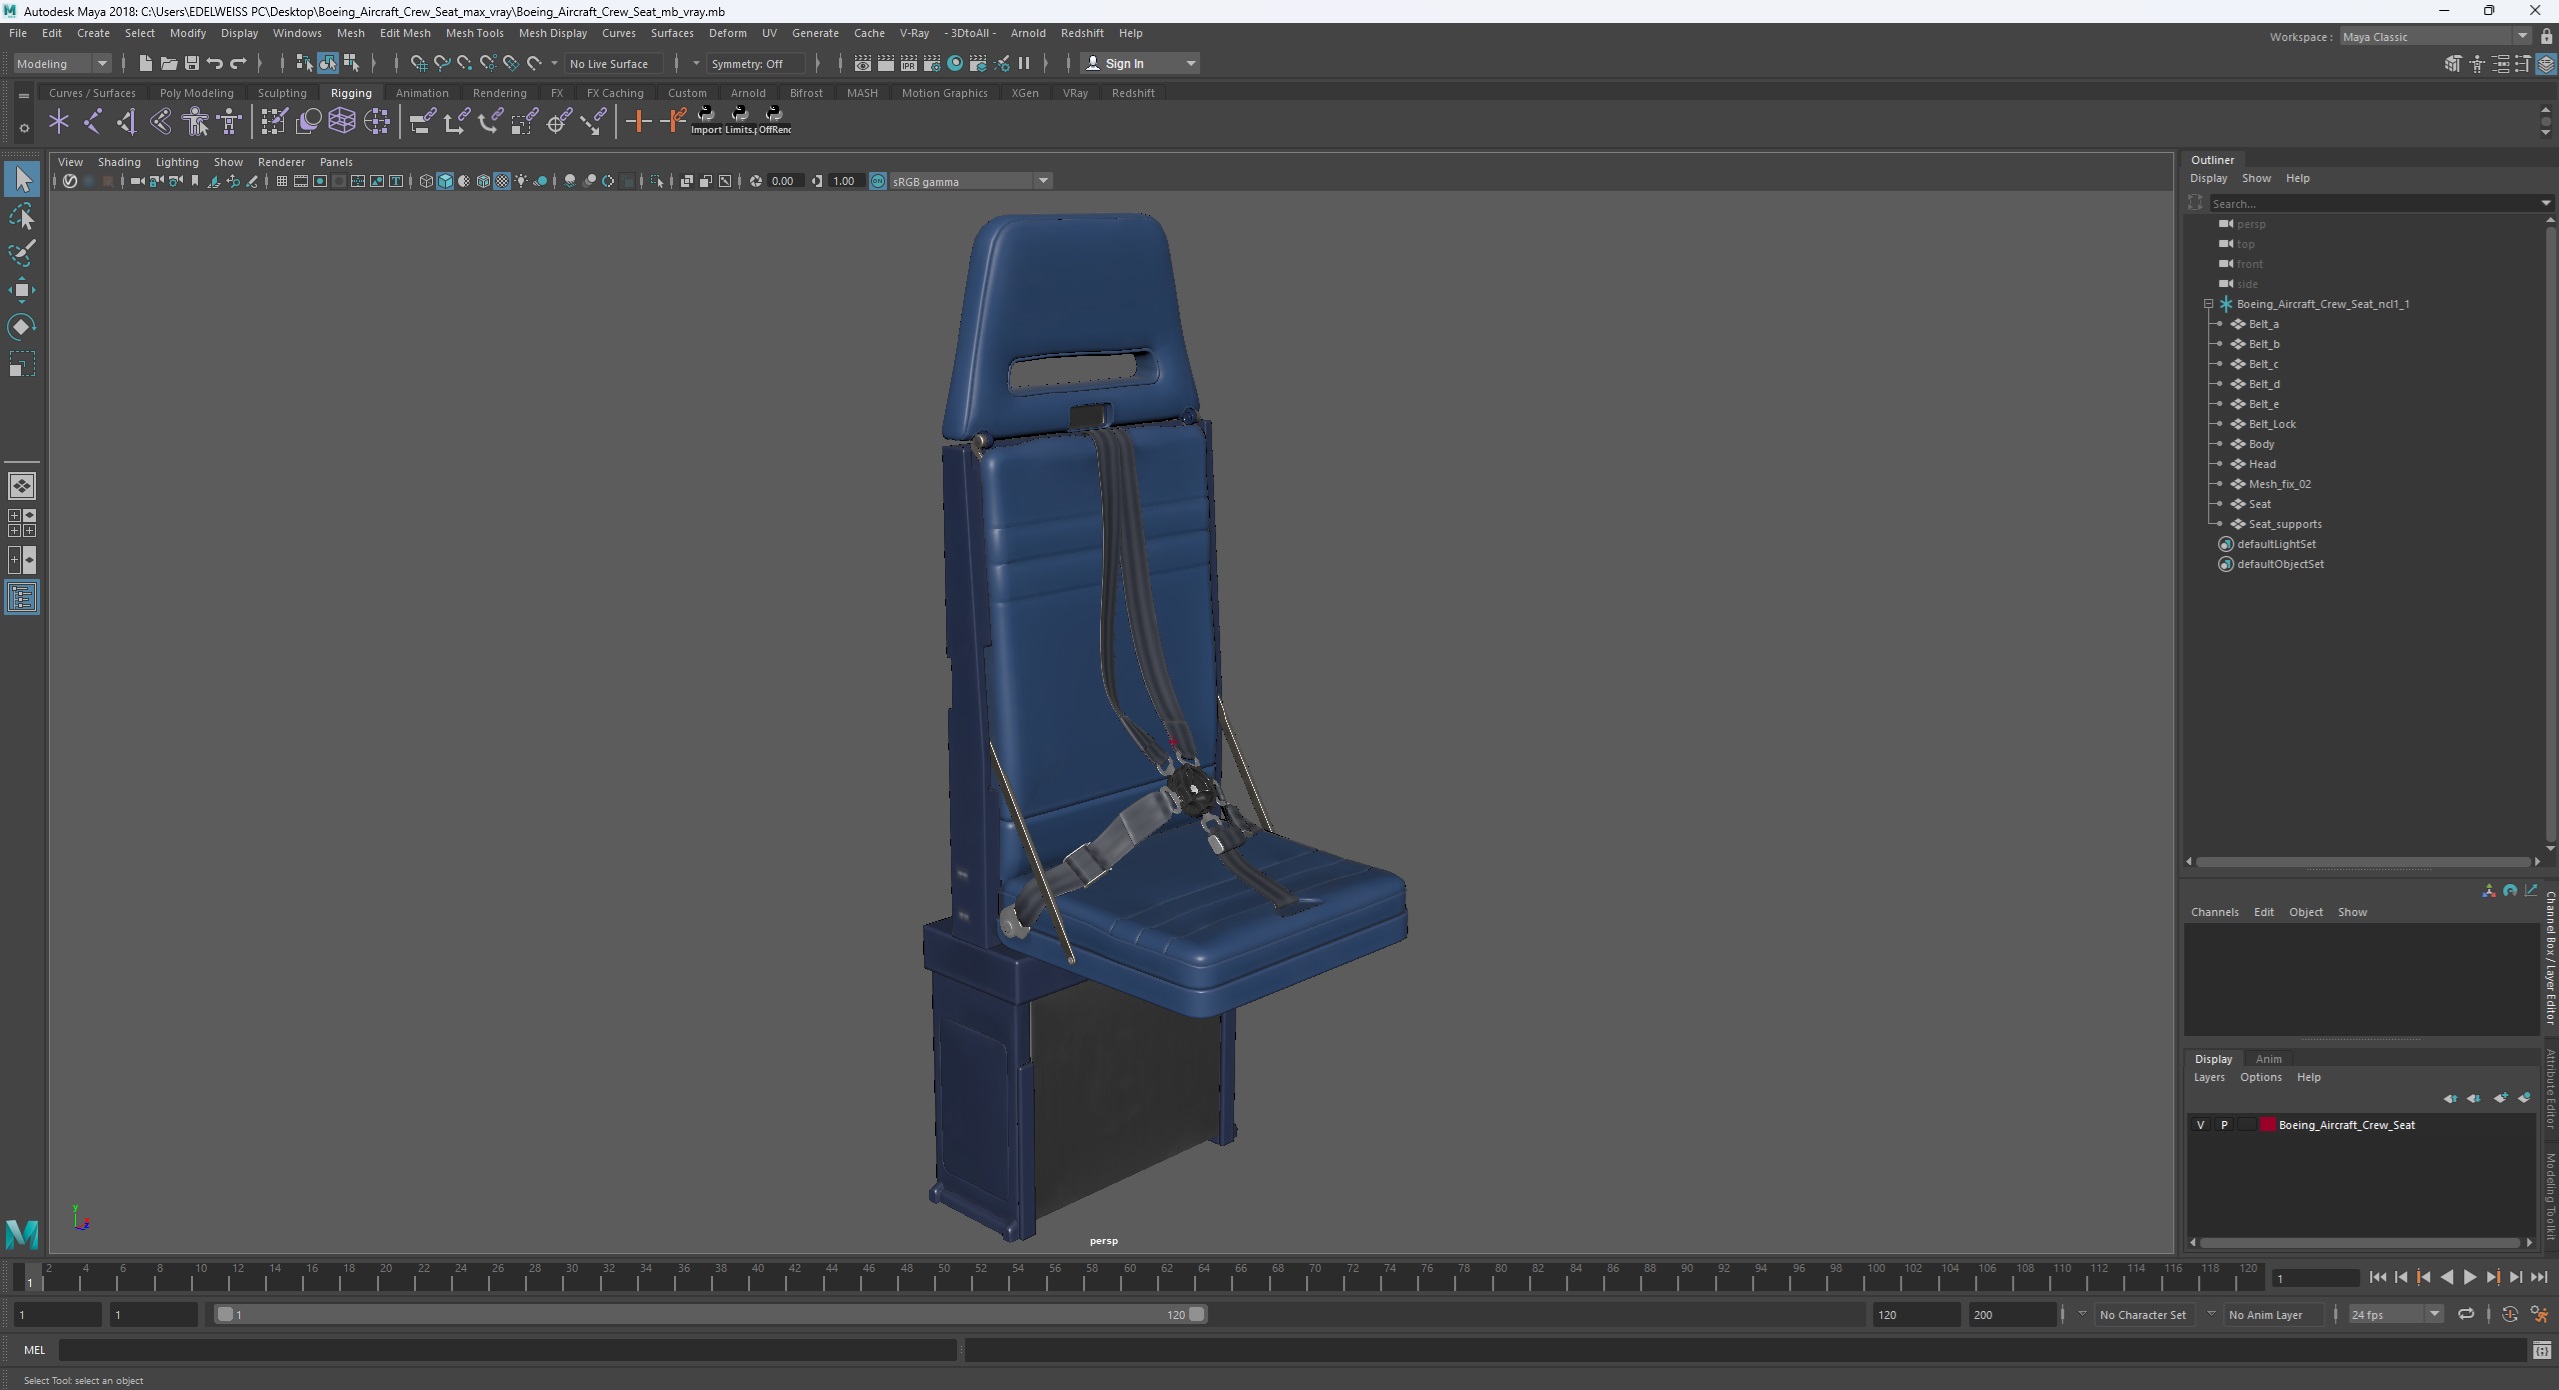2559x1390 pixels.
Task: Activate the Lasso Select tool
Action: coord(22,217)
